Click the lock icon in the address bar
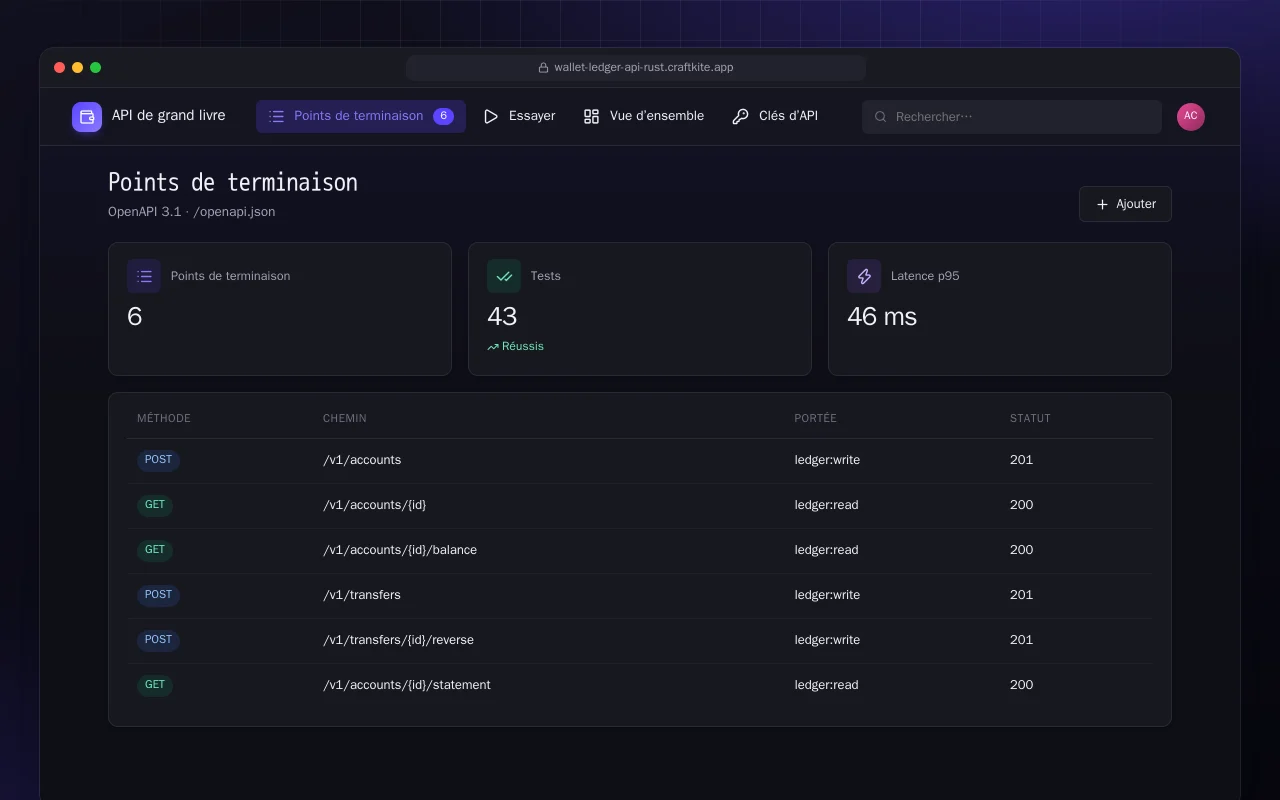 point(544,68)
